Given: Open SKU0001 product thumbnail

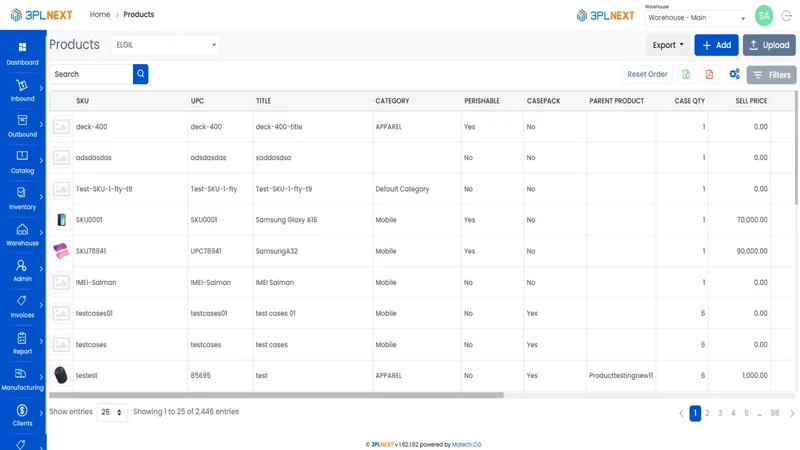Looking at the screenshot, I should [x=61, y=220].
